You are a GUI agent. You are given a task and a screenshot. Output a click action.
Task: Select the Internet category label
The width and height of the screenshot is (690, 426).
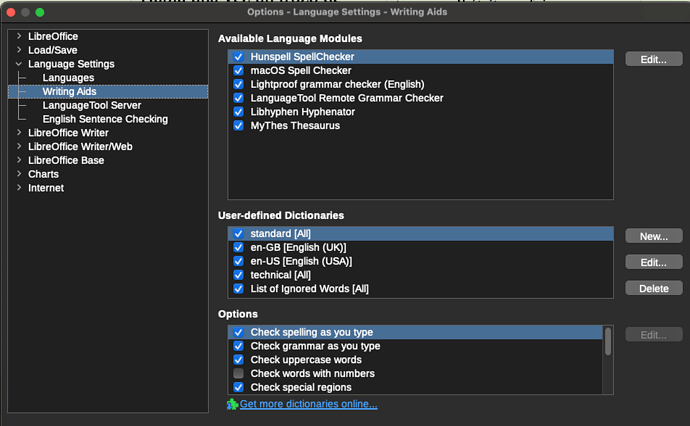coord(46,188)
